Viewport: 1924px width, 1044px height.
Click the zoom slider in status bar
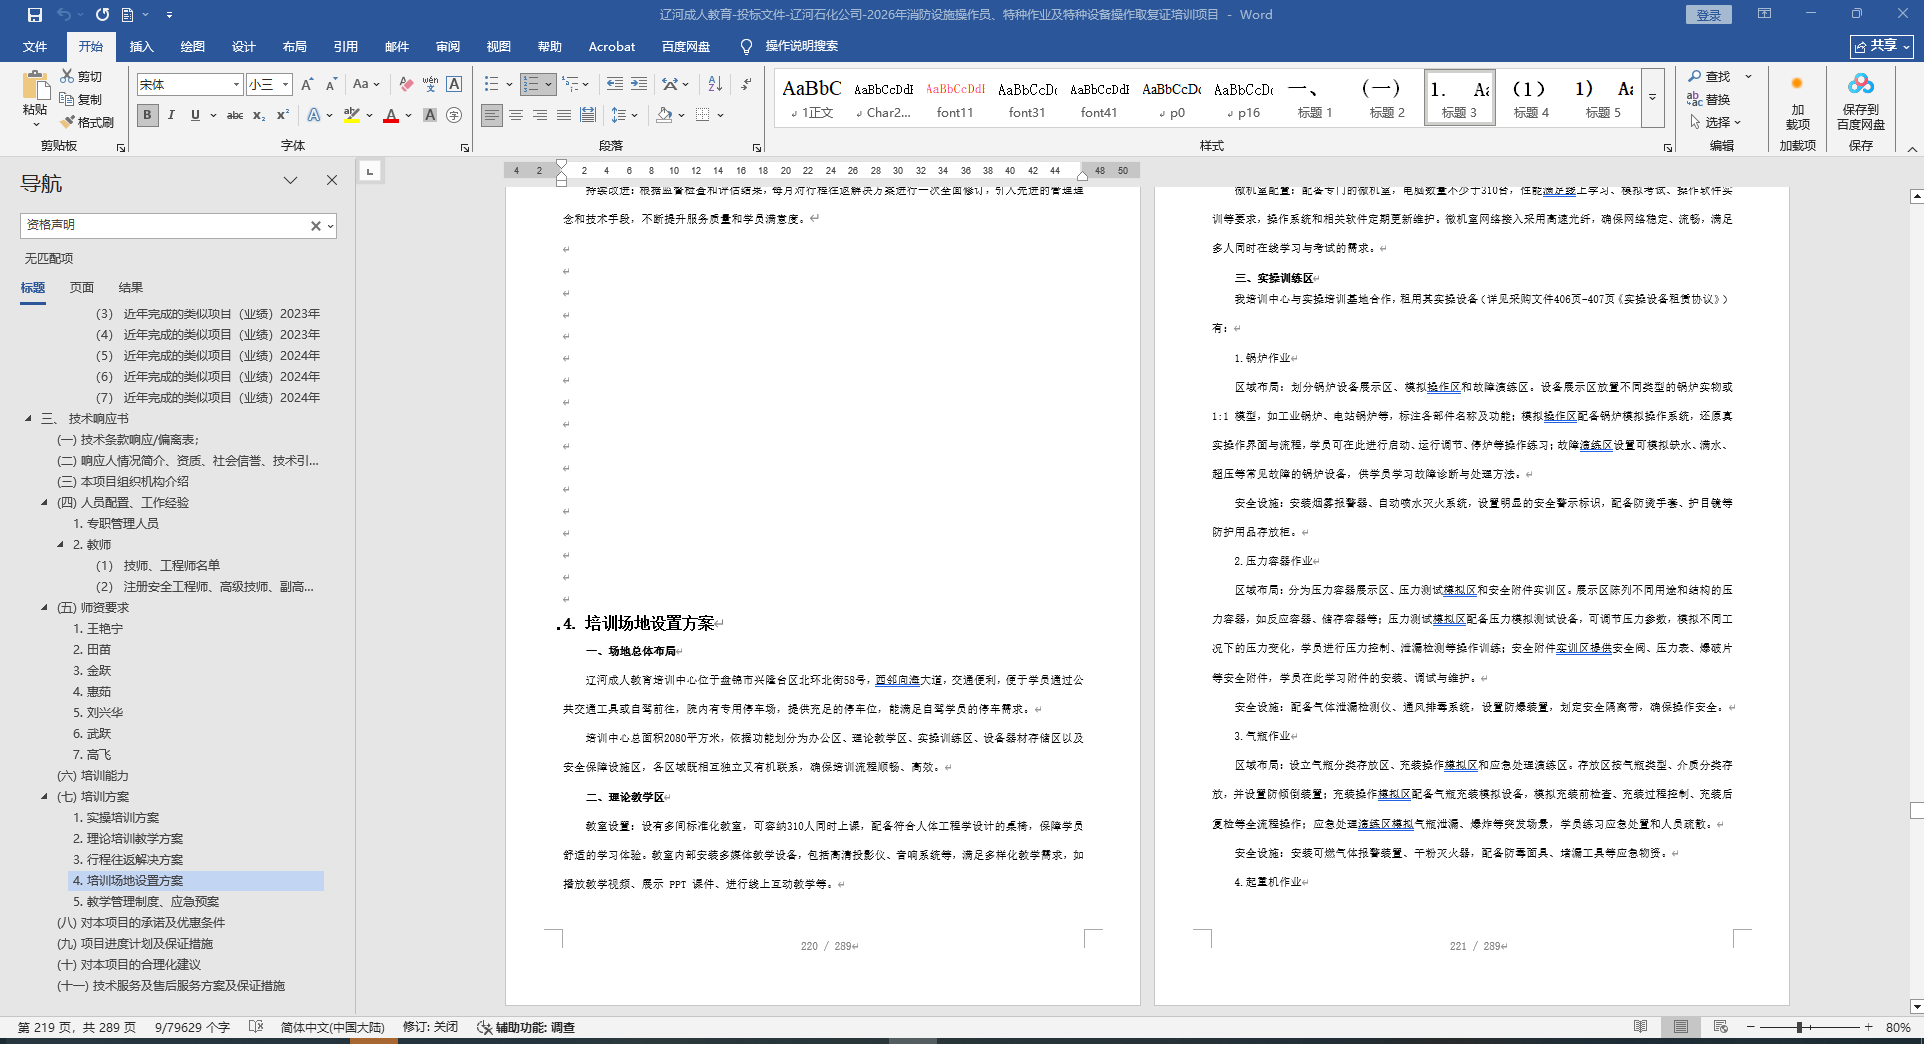(x=1799, y=1027)
